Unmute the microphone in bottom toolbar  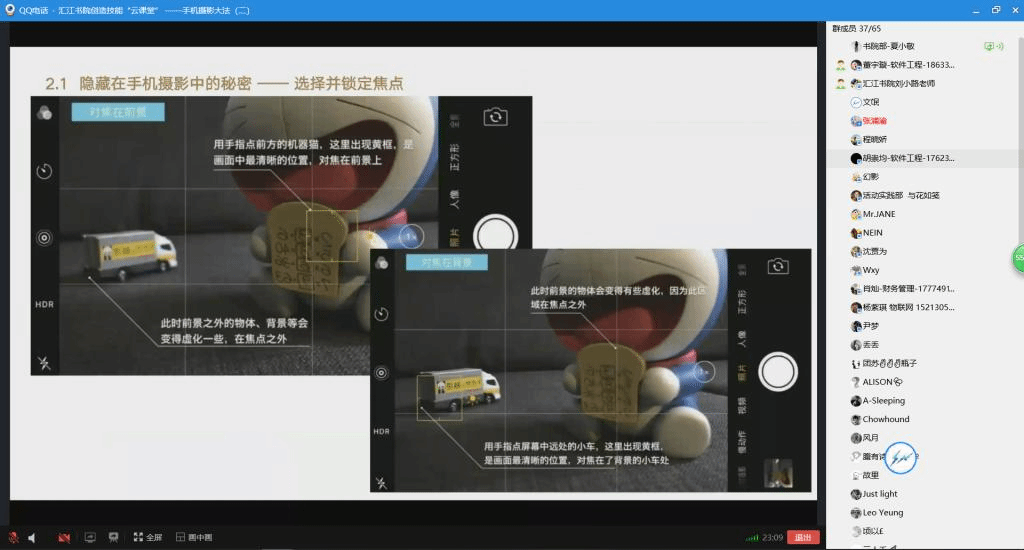[x=13, y=538]
